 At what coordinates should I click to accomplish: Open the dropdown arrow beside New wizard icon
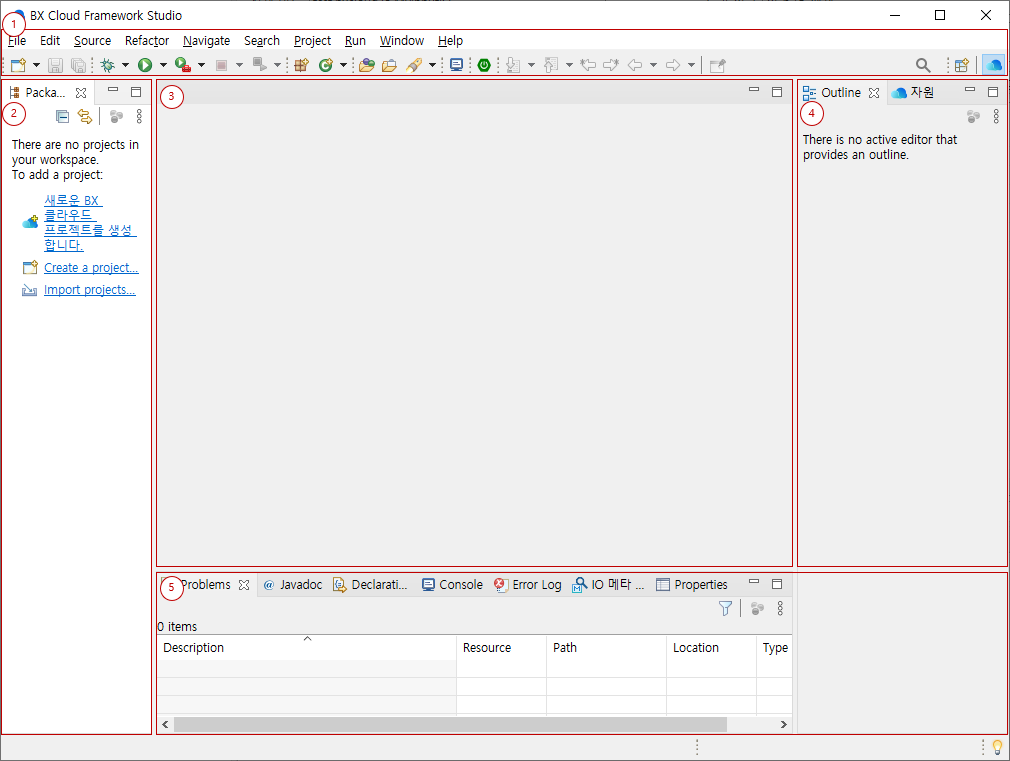(x=37, y=65)
